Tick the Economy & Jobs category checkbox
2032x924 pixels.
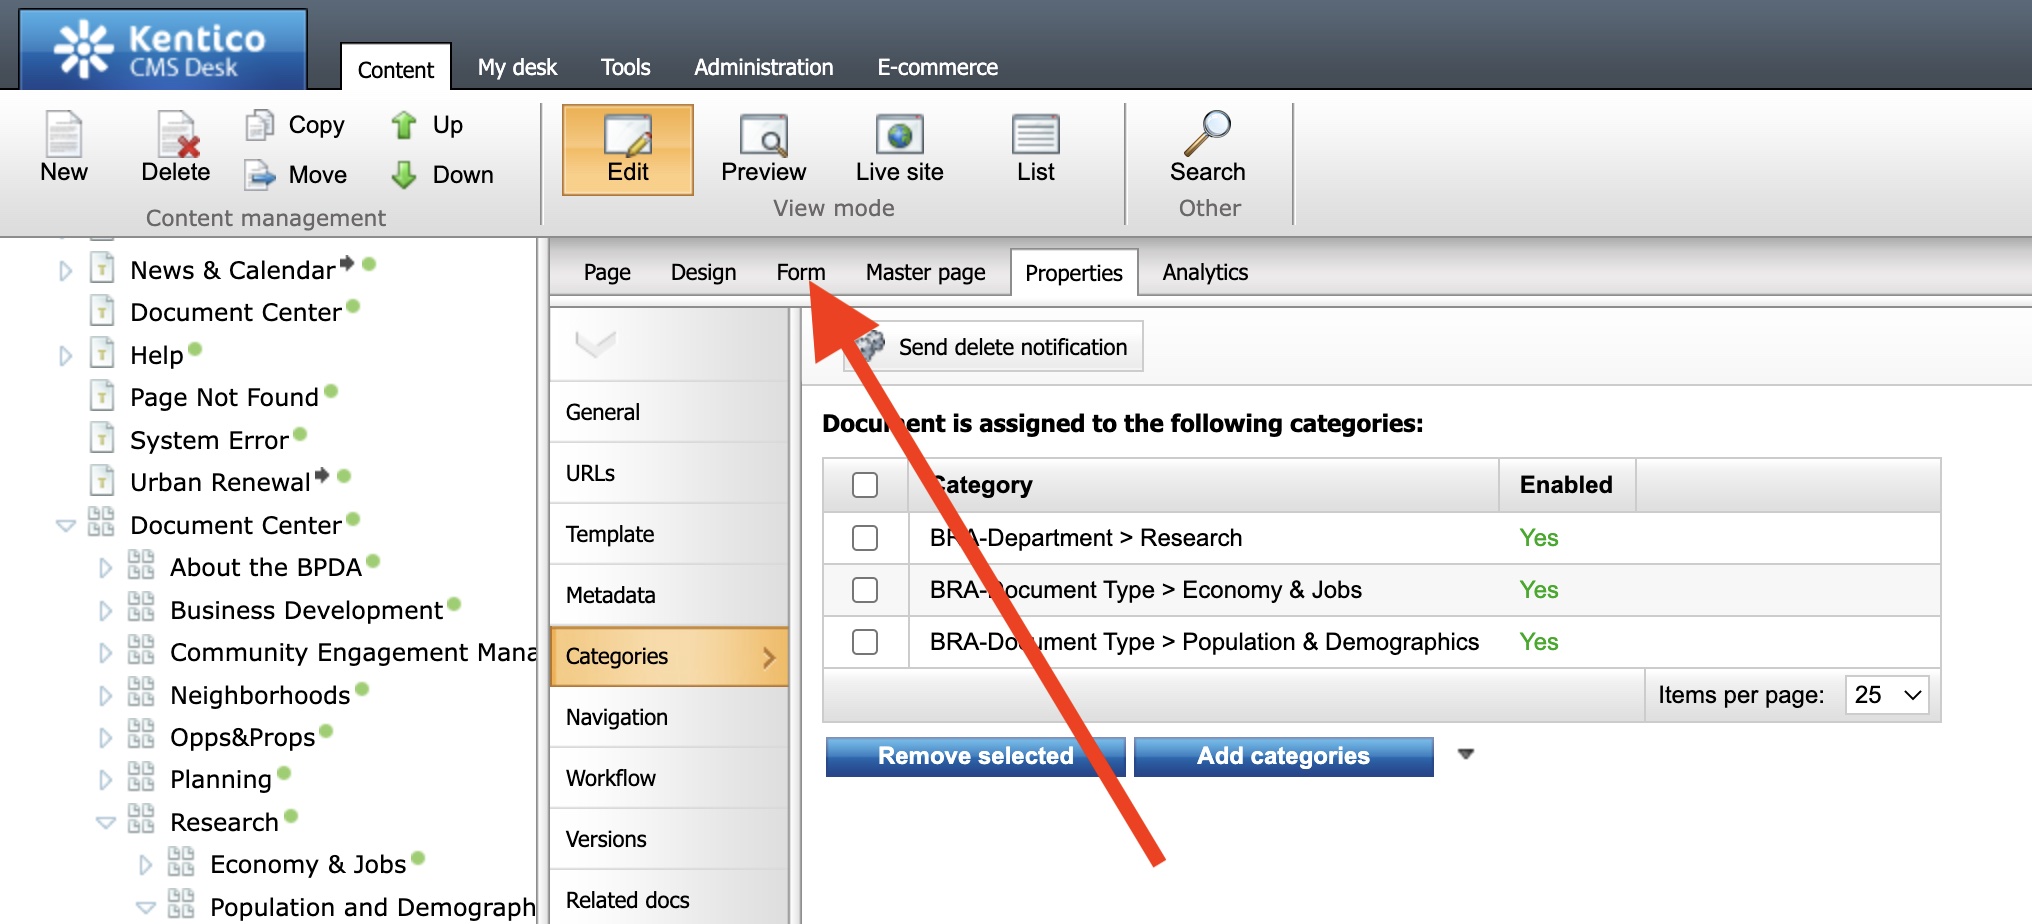pos(865,590)
